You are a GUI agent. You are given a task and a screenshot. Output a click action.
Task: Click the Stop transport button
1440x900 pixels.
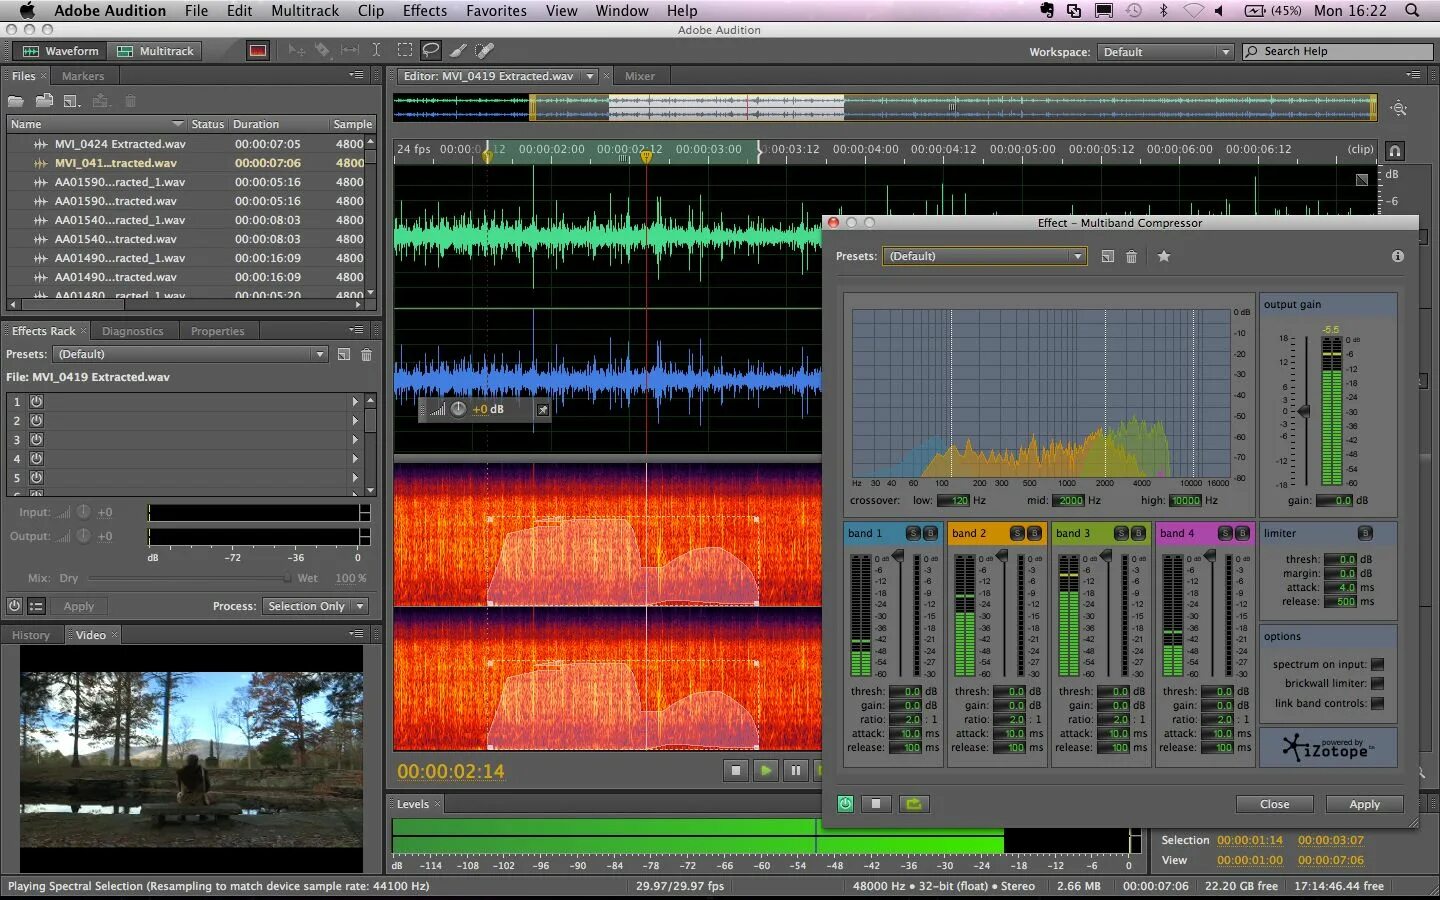[736, 770]
